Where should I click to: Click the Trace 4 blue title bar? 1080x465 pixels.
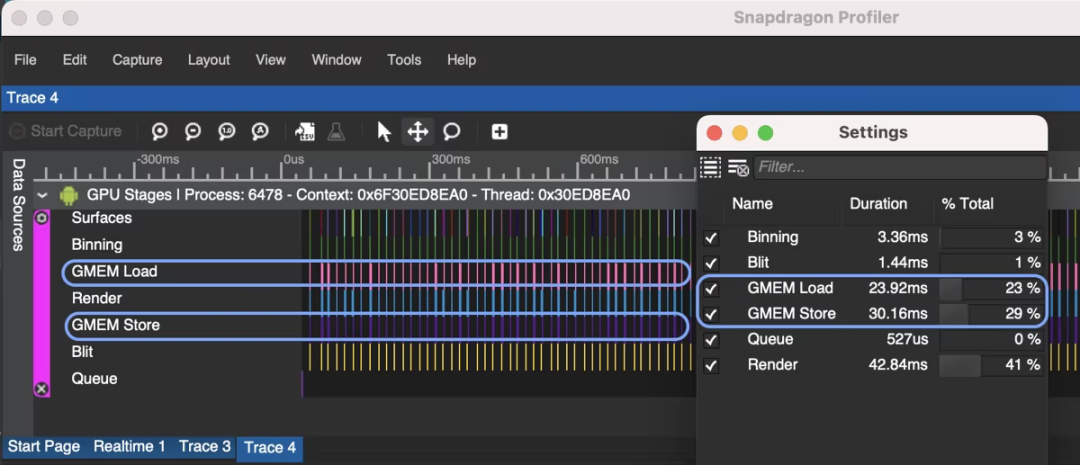click(x=540, y=98)
